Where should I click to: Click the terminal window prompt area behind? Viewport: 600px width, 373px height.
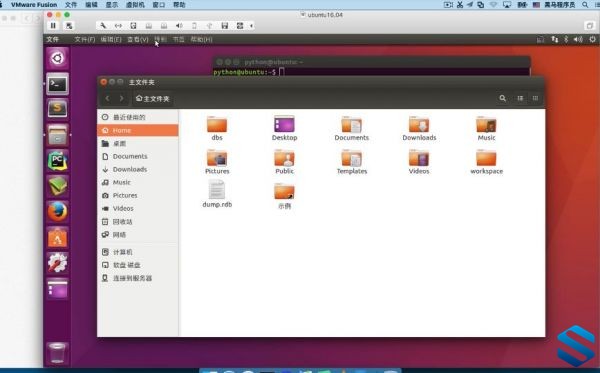[371, 72]
